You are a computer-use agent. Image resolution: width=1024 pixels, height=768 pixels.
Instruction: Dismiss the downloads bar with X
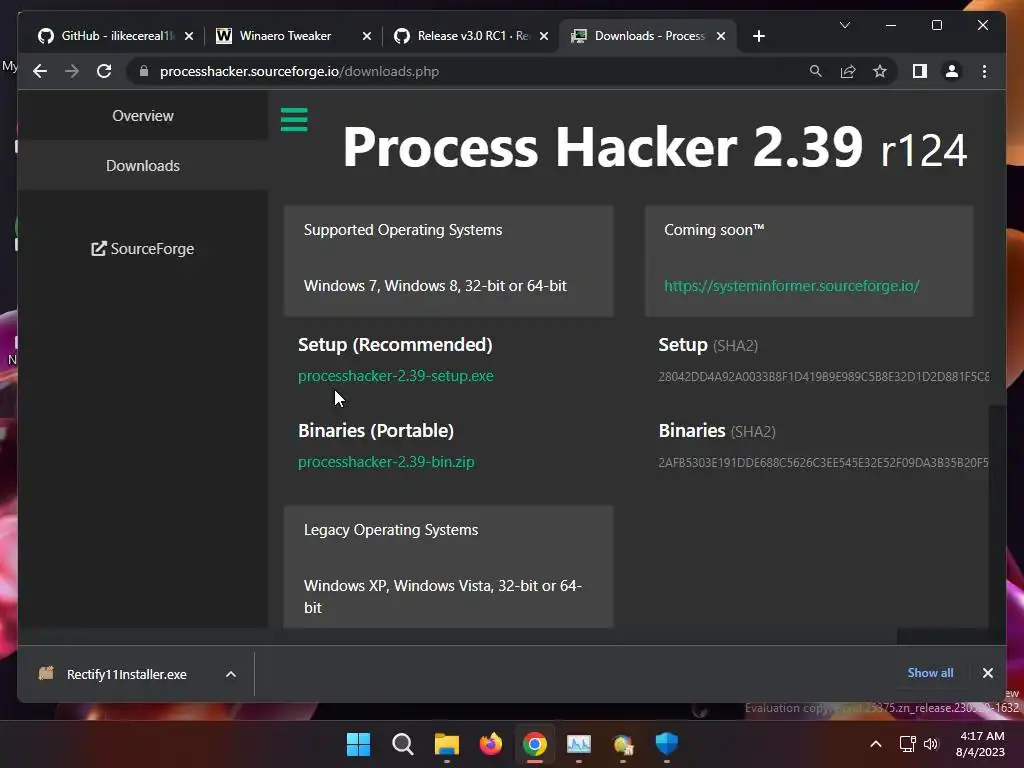pos(987,673)
